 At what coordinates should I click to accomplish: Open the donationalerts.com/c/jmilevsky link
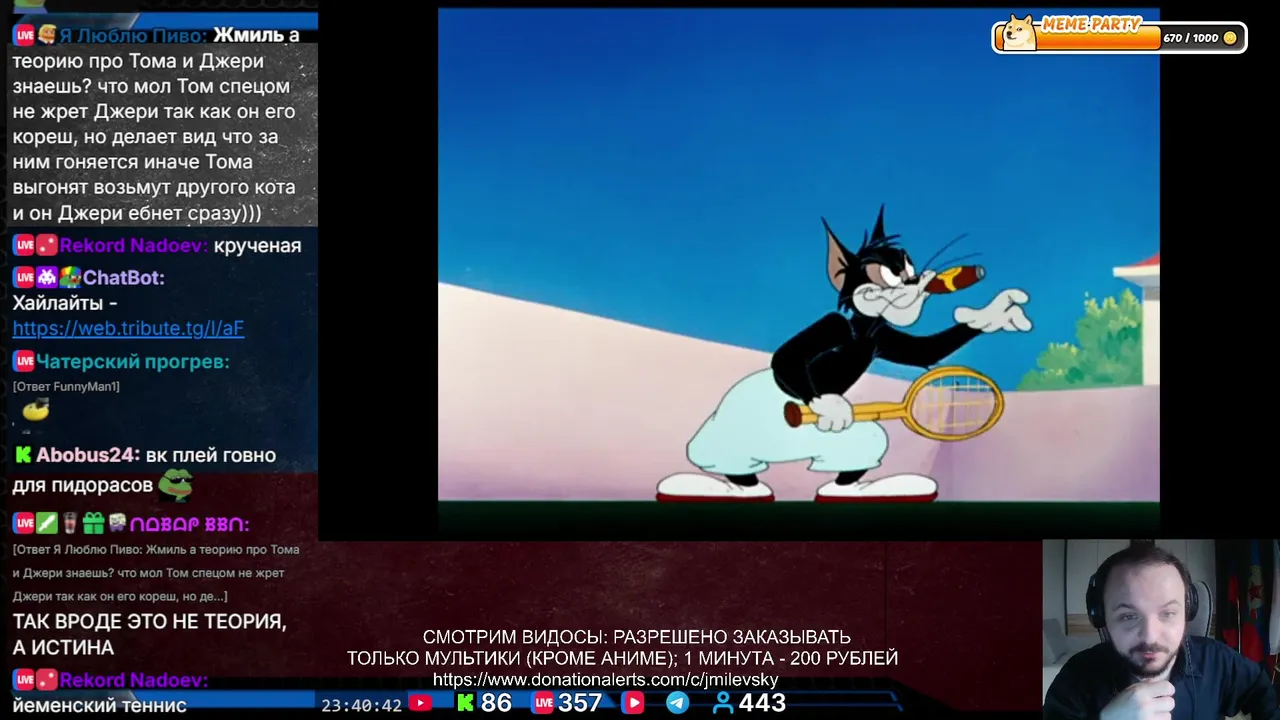tap(605, 680)
